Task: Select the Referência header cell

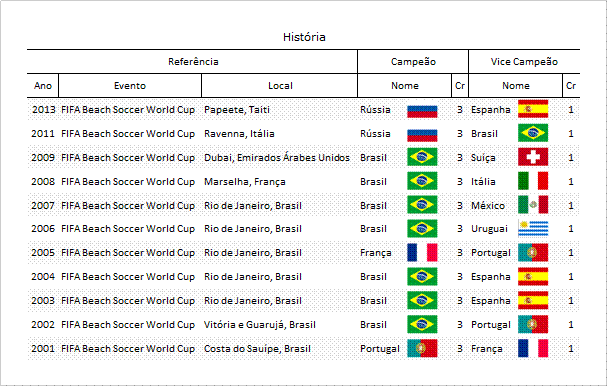Action: click(x=192, y=62)
